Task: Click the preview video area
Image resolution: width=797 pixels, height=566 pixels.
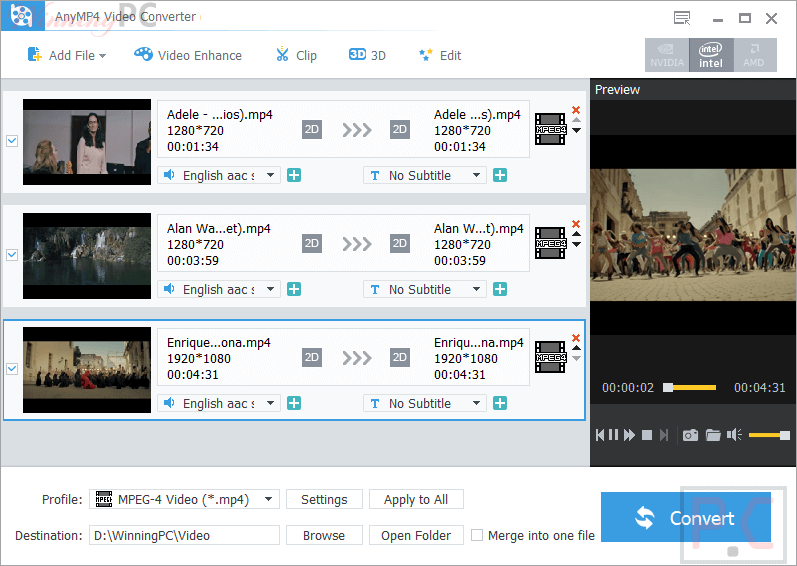Action: coord(693,235)
